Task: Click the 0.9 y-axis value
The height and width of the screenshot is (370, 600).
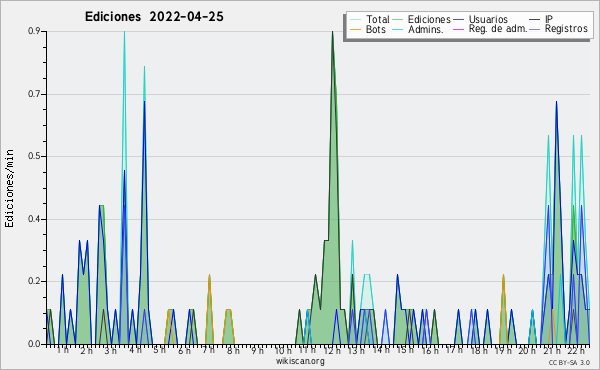Action: [34, 31]
